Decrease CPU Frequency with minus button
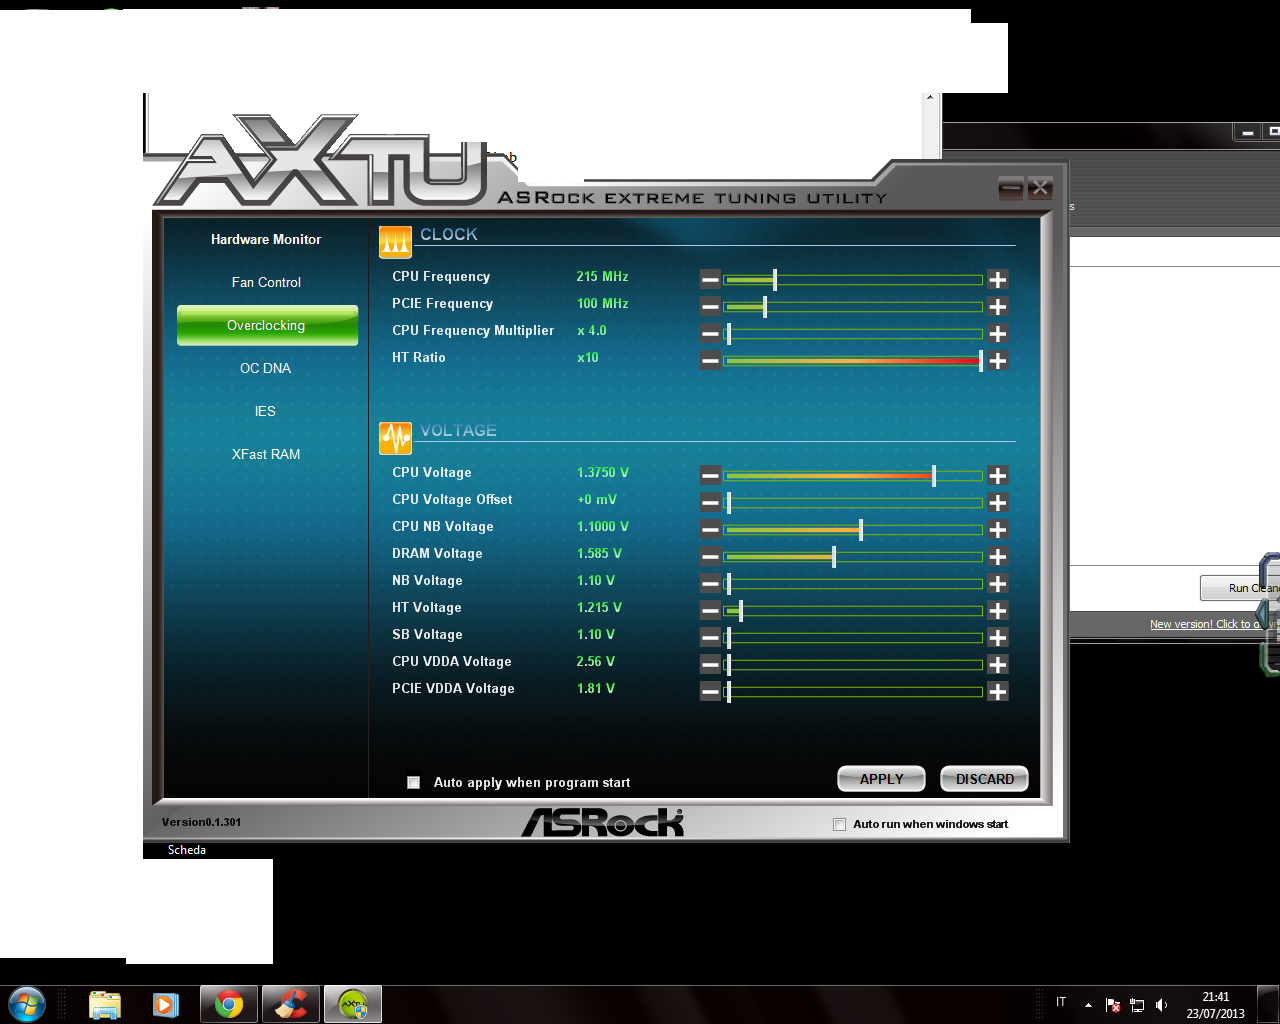The image size is (1280, 1024). coord(710,280)
